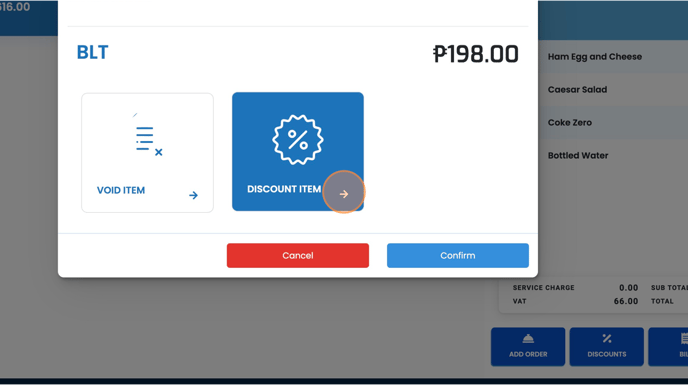Image resolution: width=688 pixels, height=385 pixels.
Task: Select the Discount Item option card
Action: click(298, 151)
